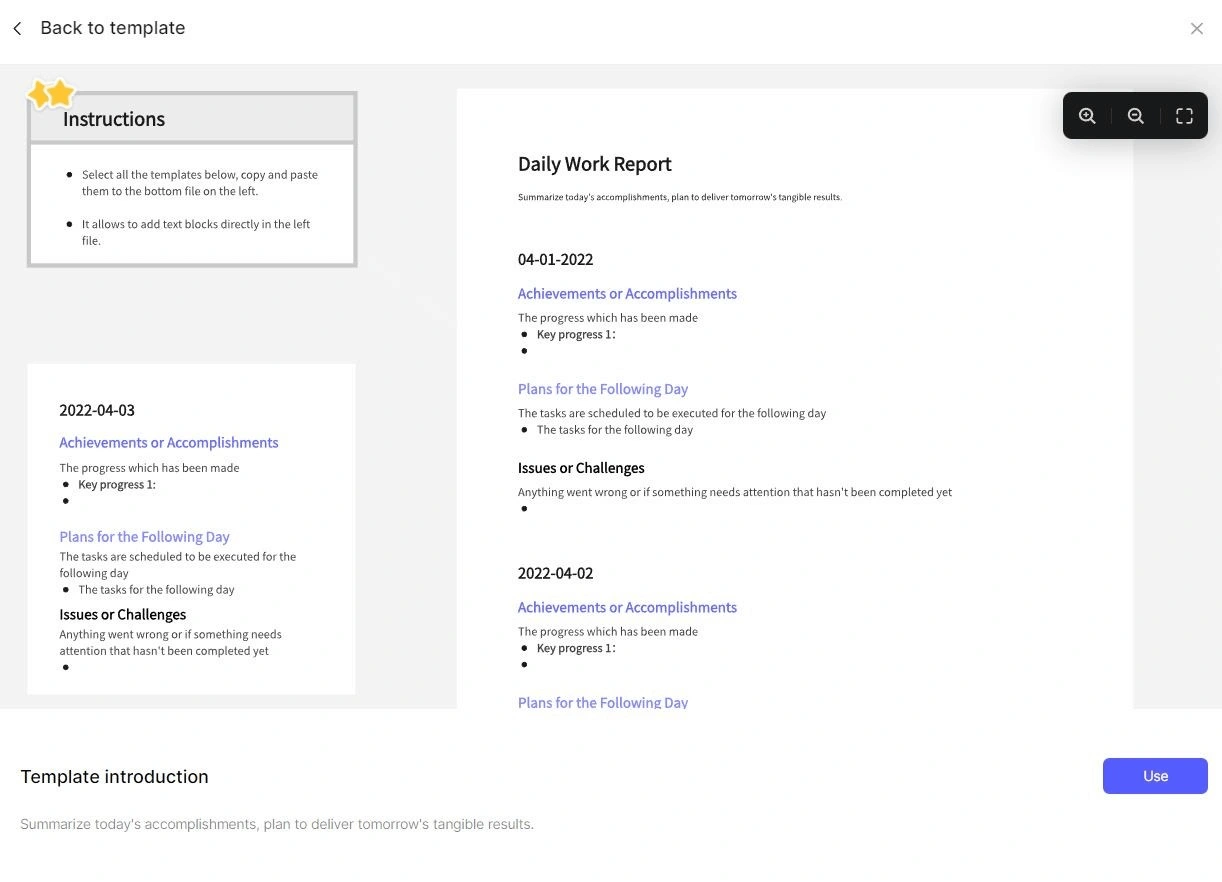Viewport: 1222px width, 882px height.
Task: Click the "2022-04-02" date heading
Action: pyautogui.click(x=555, y=573)
